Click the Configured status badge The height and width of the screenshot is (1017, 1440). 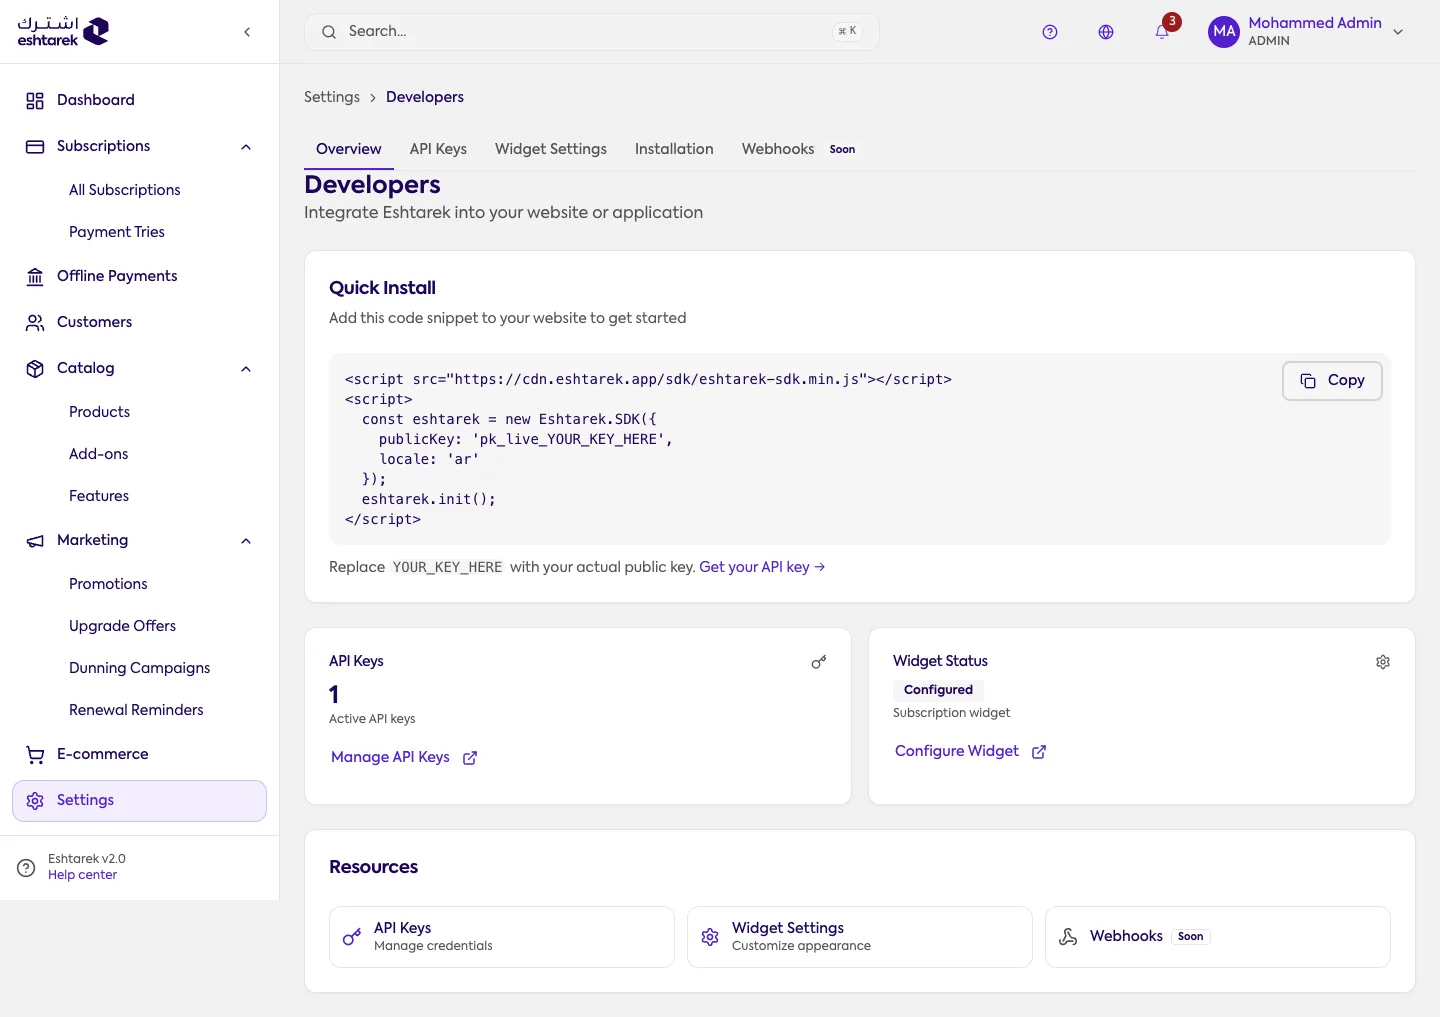pos(938,690)
